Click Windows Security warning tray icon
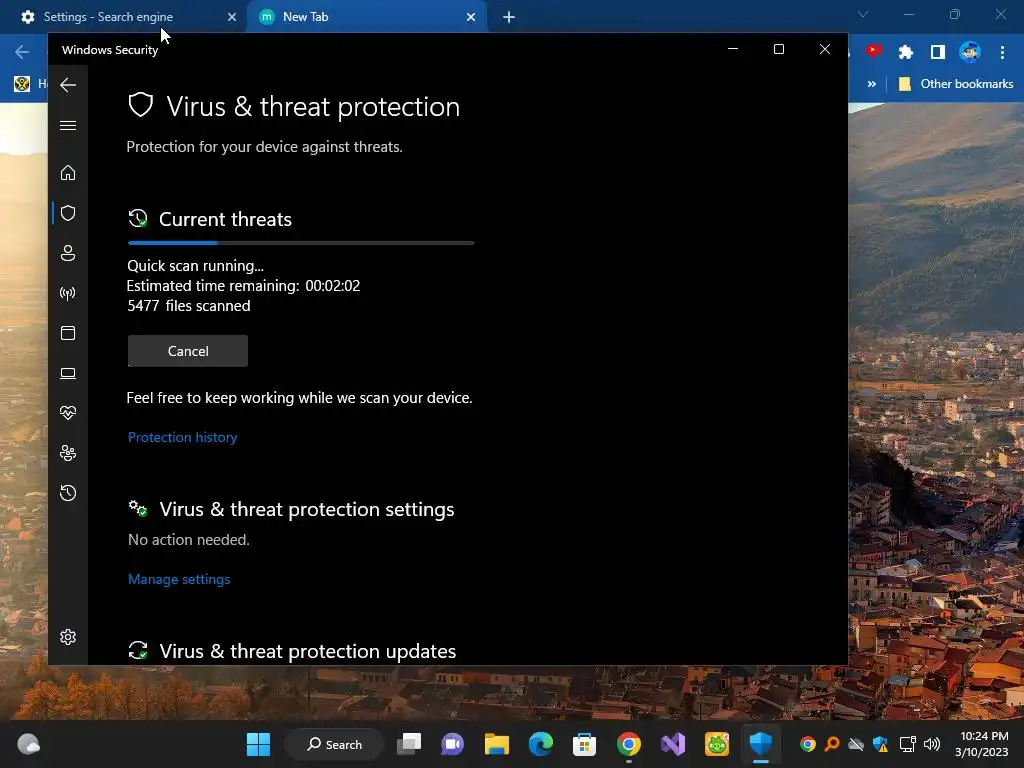Screen dimensions: 1024x768 (x=880, y=744)
